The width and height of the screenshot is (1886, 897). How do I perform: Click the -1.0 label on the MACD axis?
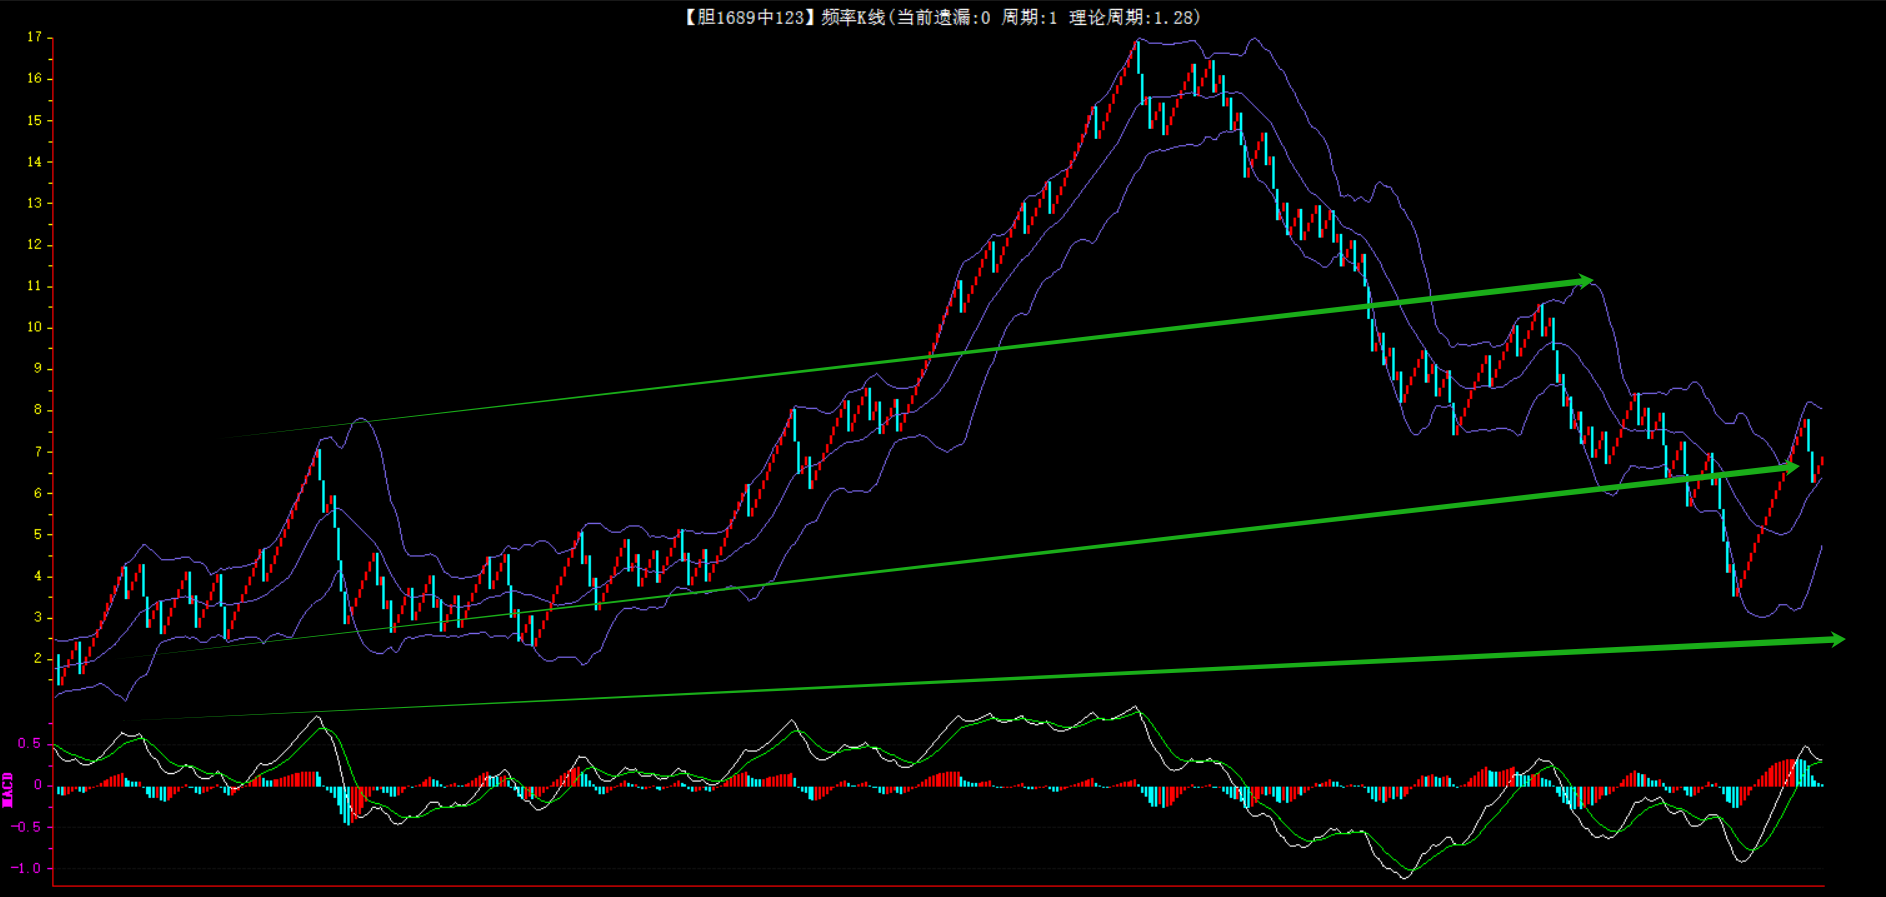[x=26, y=868]
